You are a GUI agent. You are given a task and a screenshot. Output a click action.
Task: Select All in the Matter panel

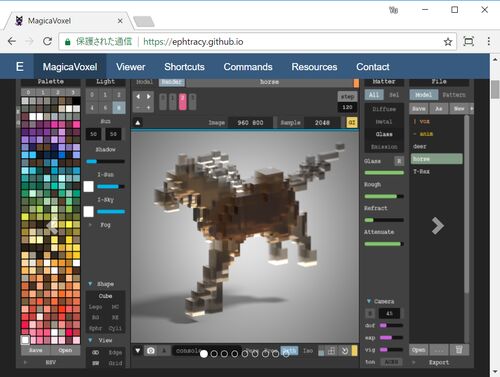(374, 95)
